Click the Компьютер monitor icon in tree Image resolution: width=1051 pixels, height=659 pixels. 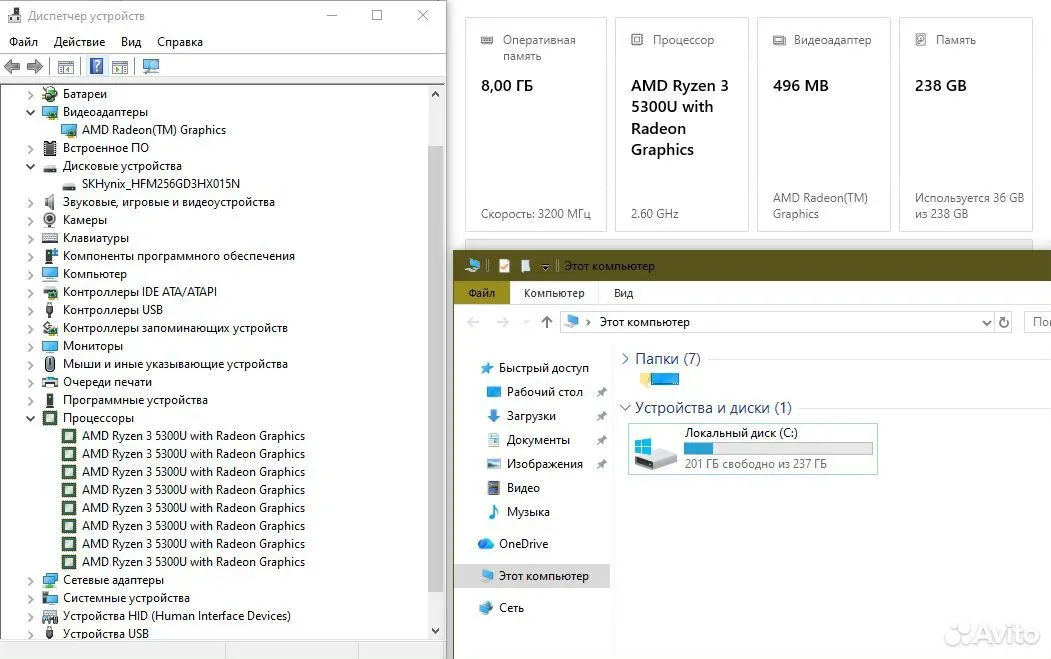pyautogui.click(x=50, y=274)
